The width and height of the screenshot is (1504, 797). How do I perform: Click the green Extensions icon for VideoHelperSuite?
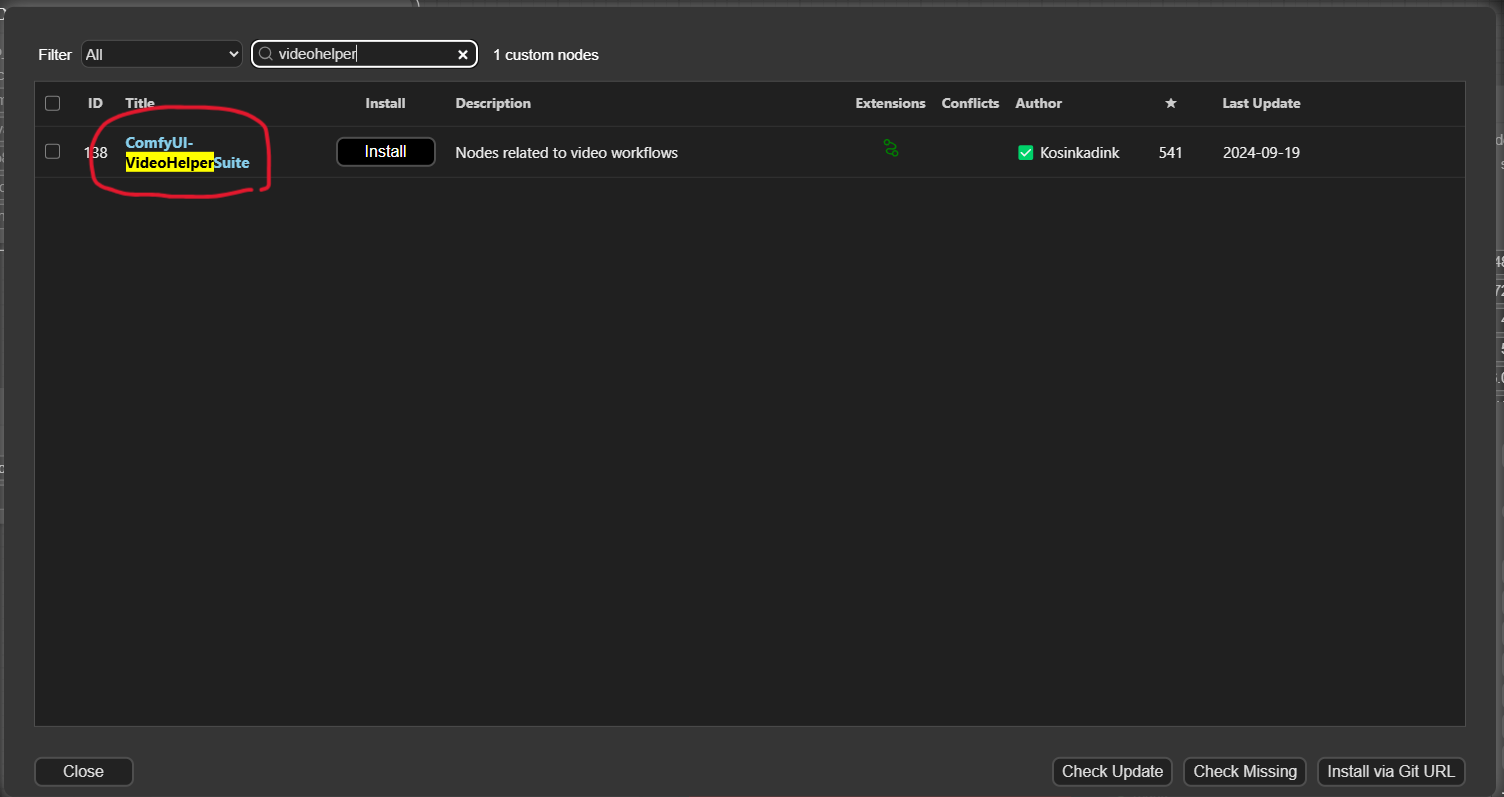click(890, 148)
